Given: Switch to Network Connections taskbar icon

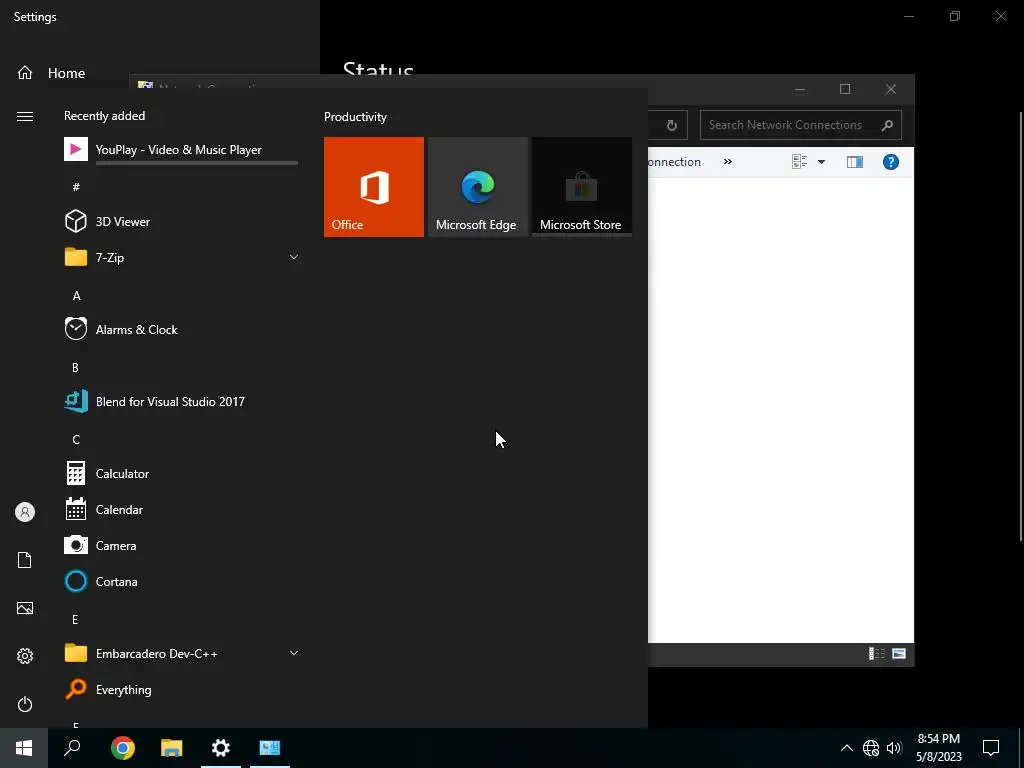Looking at the screenshot, I should click(x=270, y=748).
